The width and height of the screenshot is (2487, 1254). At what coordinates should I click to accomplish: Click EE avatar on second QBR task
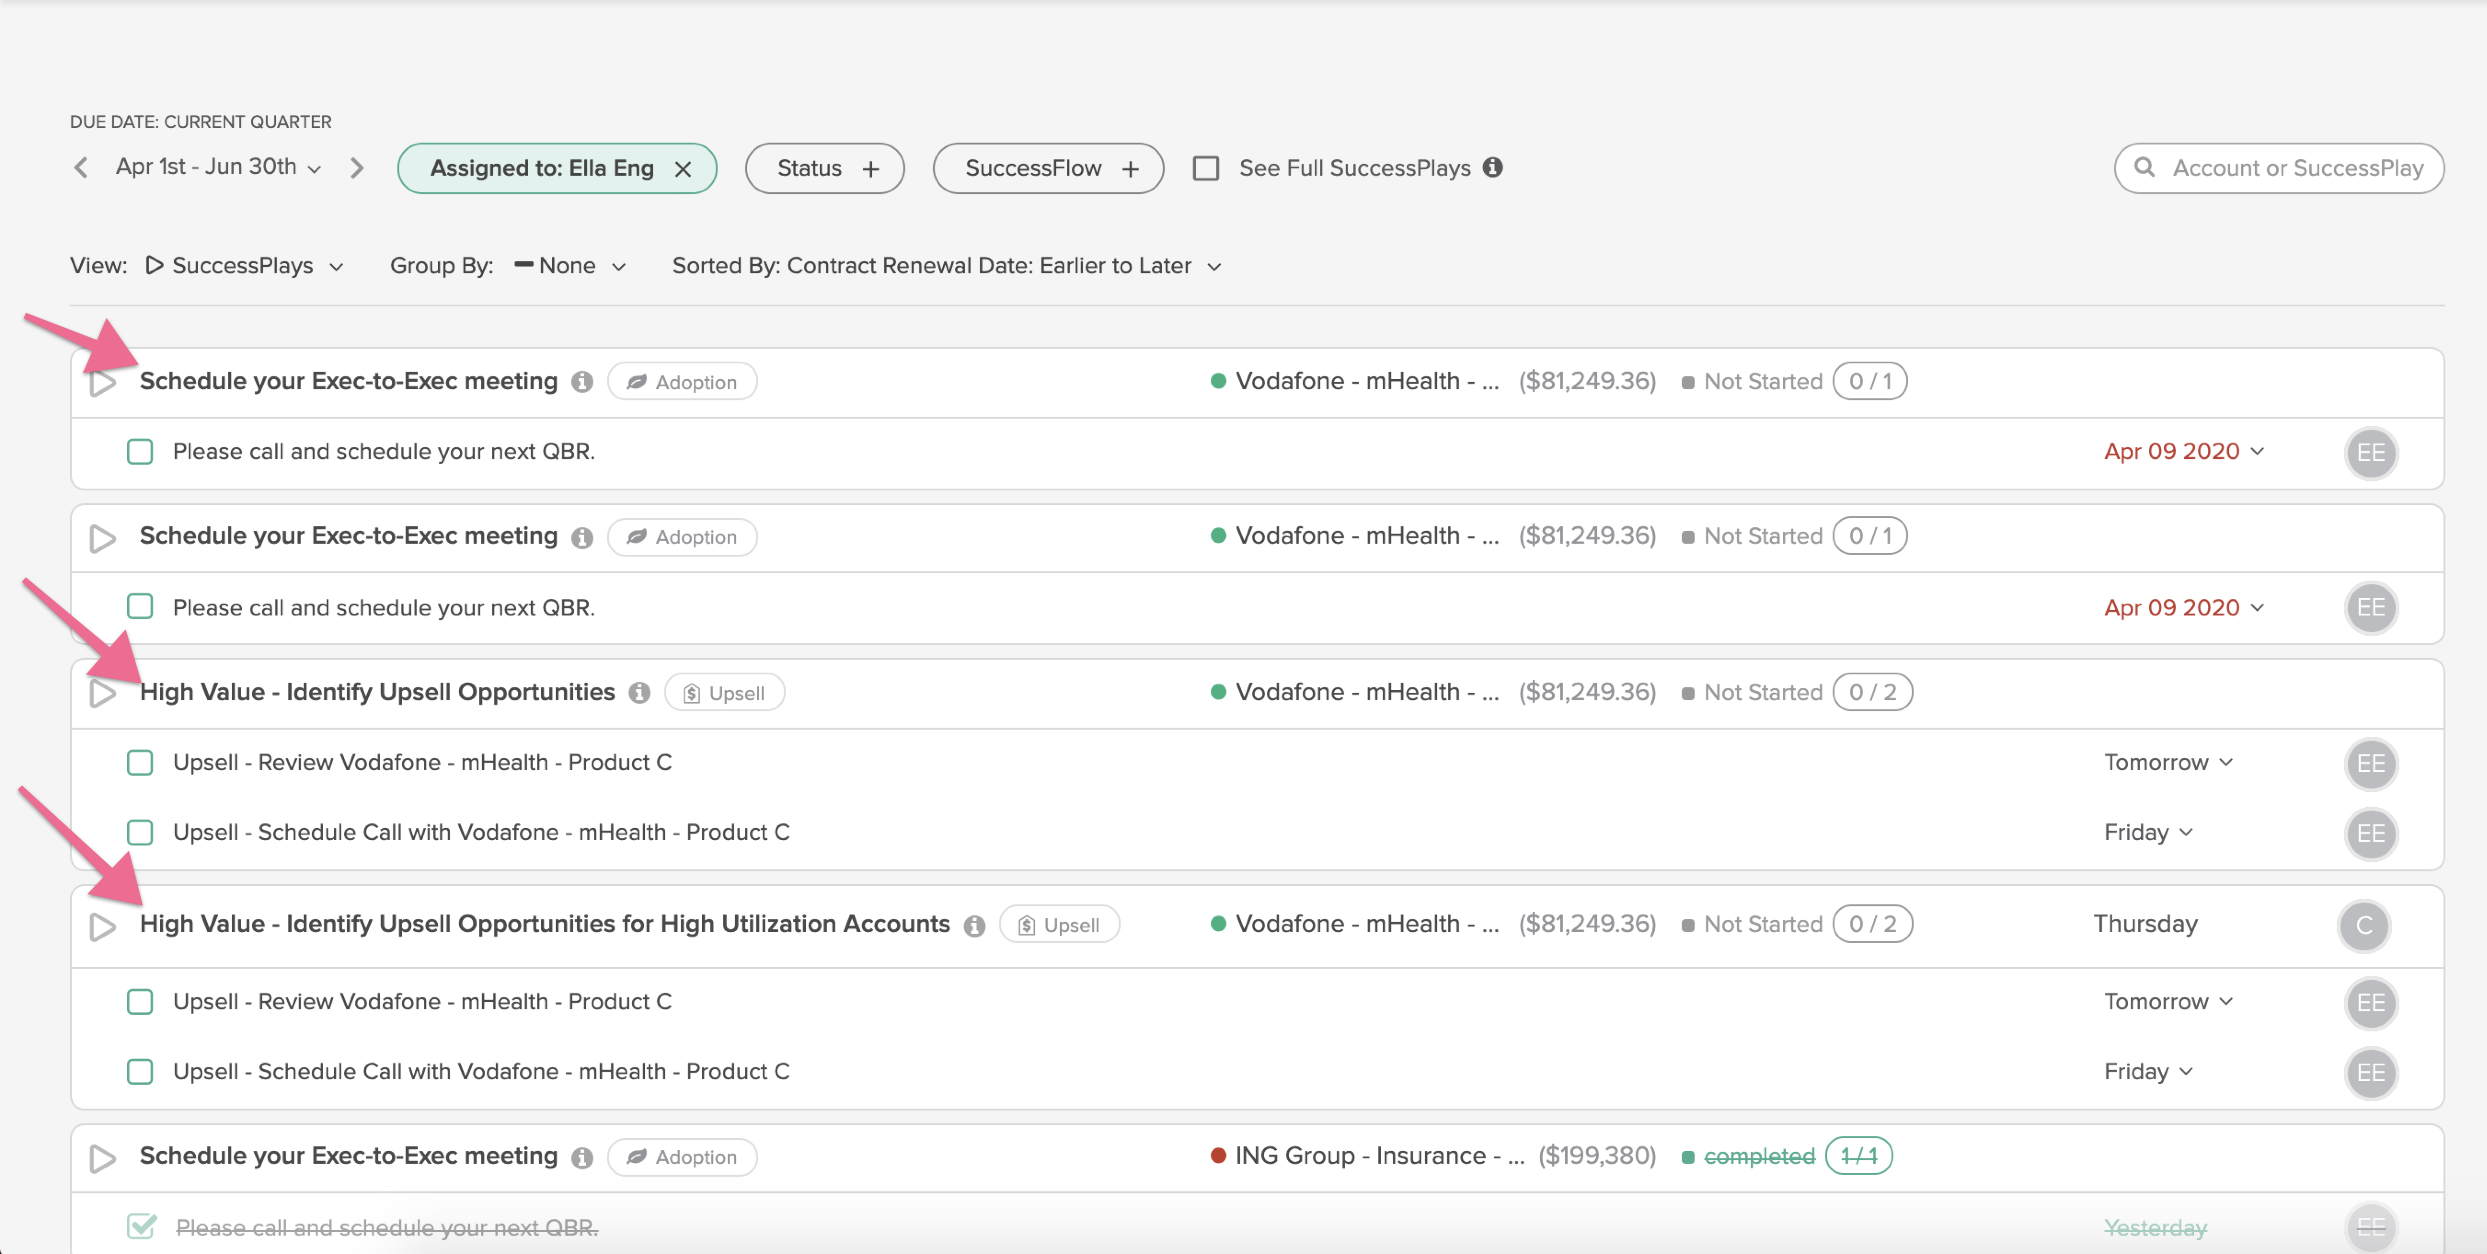[2371, 608]
